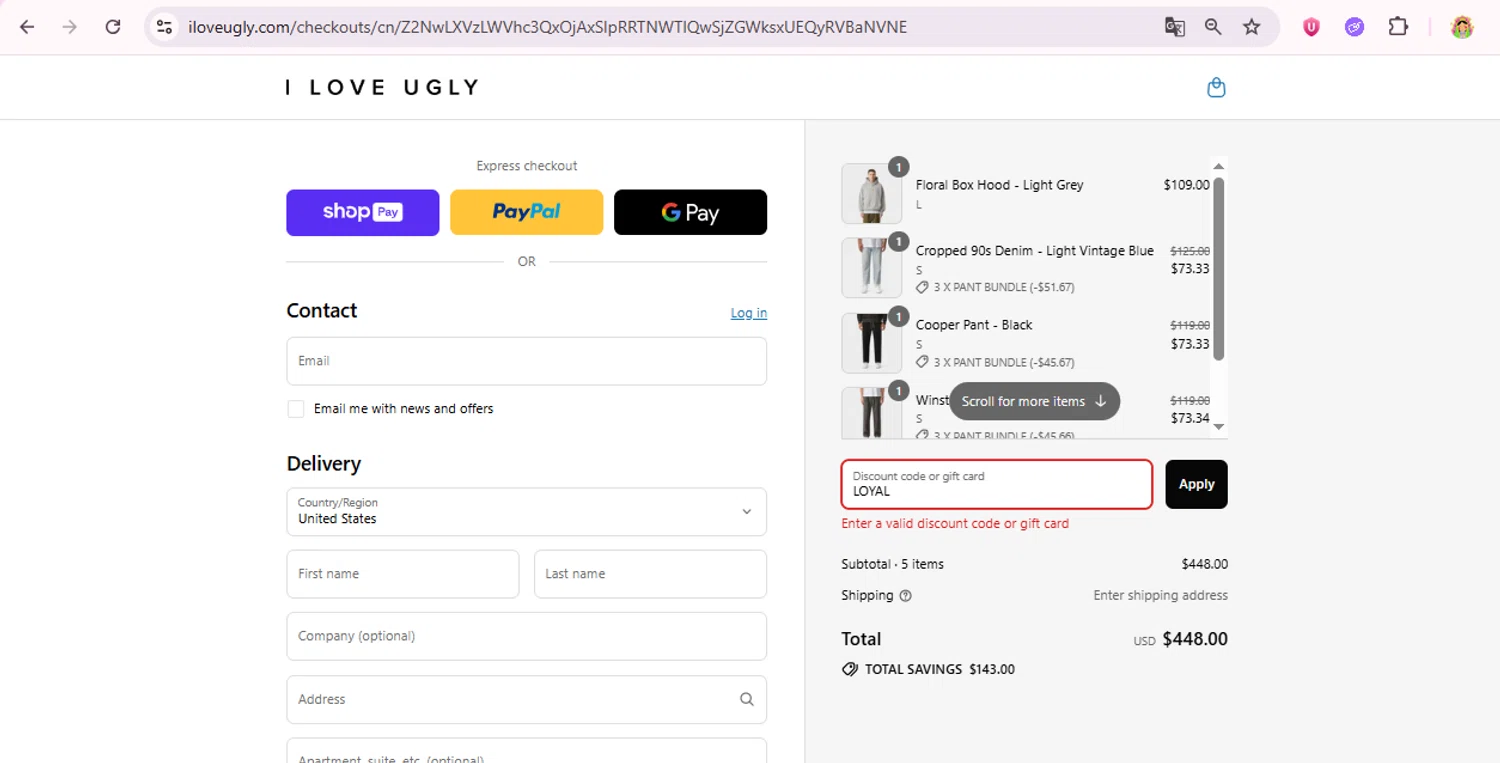
Task: Click the Shipping help question icon
Action: click(905, 595)
